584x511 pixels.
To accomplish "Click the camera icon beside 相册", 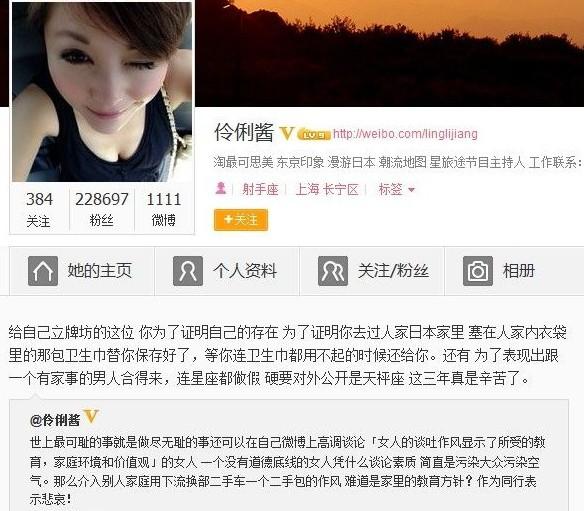I will click(x=478, y=271).
